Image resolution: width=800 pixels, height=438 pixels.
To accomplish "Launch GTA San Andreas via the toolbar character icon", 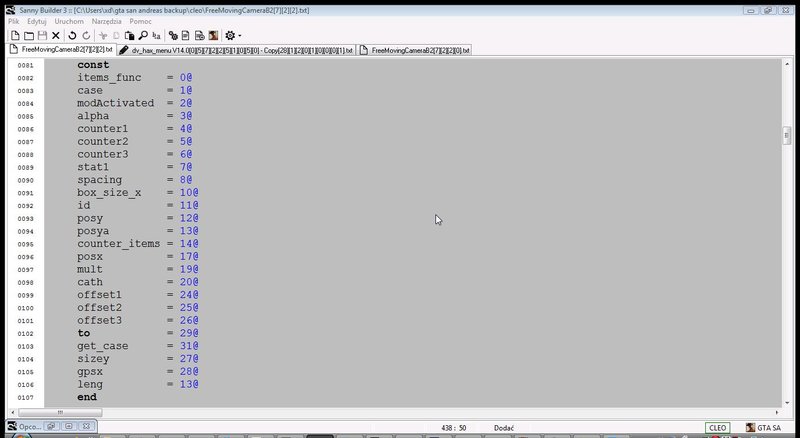I will click(213, 35).
